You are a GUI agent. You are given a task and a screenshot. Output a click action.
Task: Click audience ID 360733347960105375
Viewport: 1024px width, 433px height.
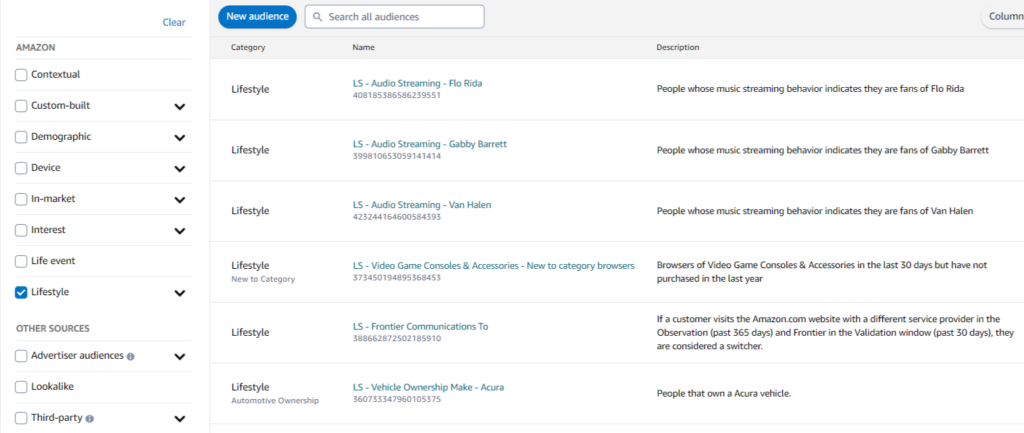[x=397, y=399]
